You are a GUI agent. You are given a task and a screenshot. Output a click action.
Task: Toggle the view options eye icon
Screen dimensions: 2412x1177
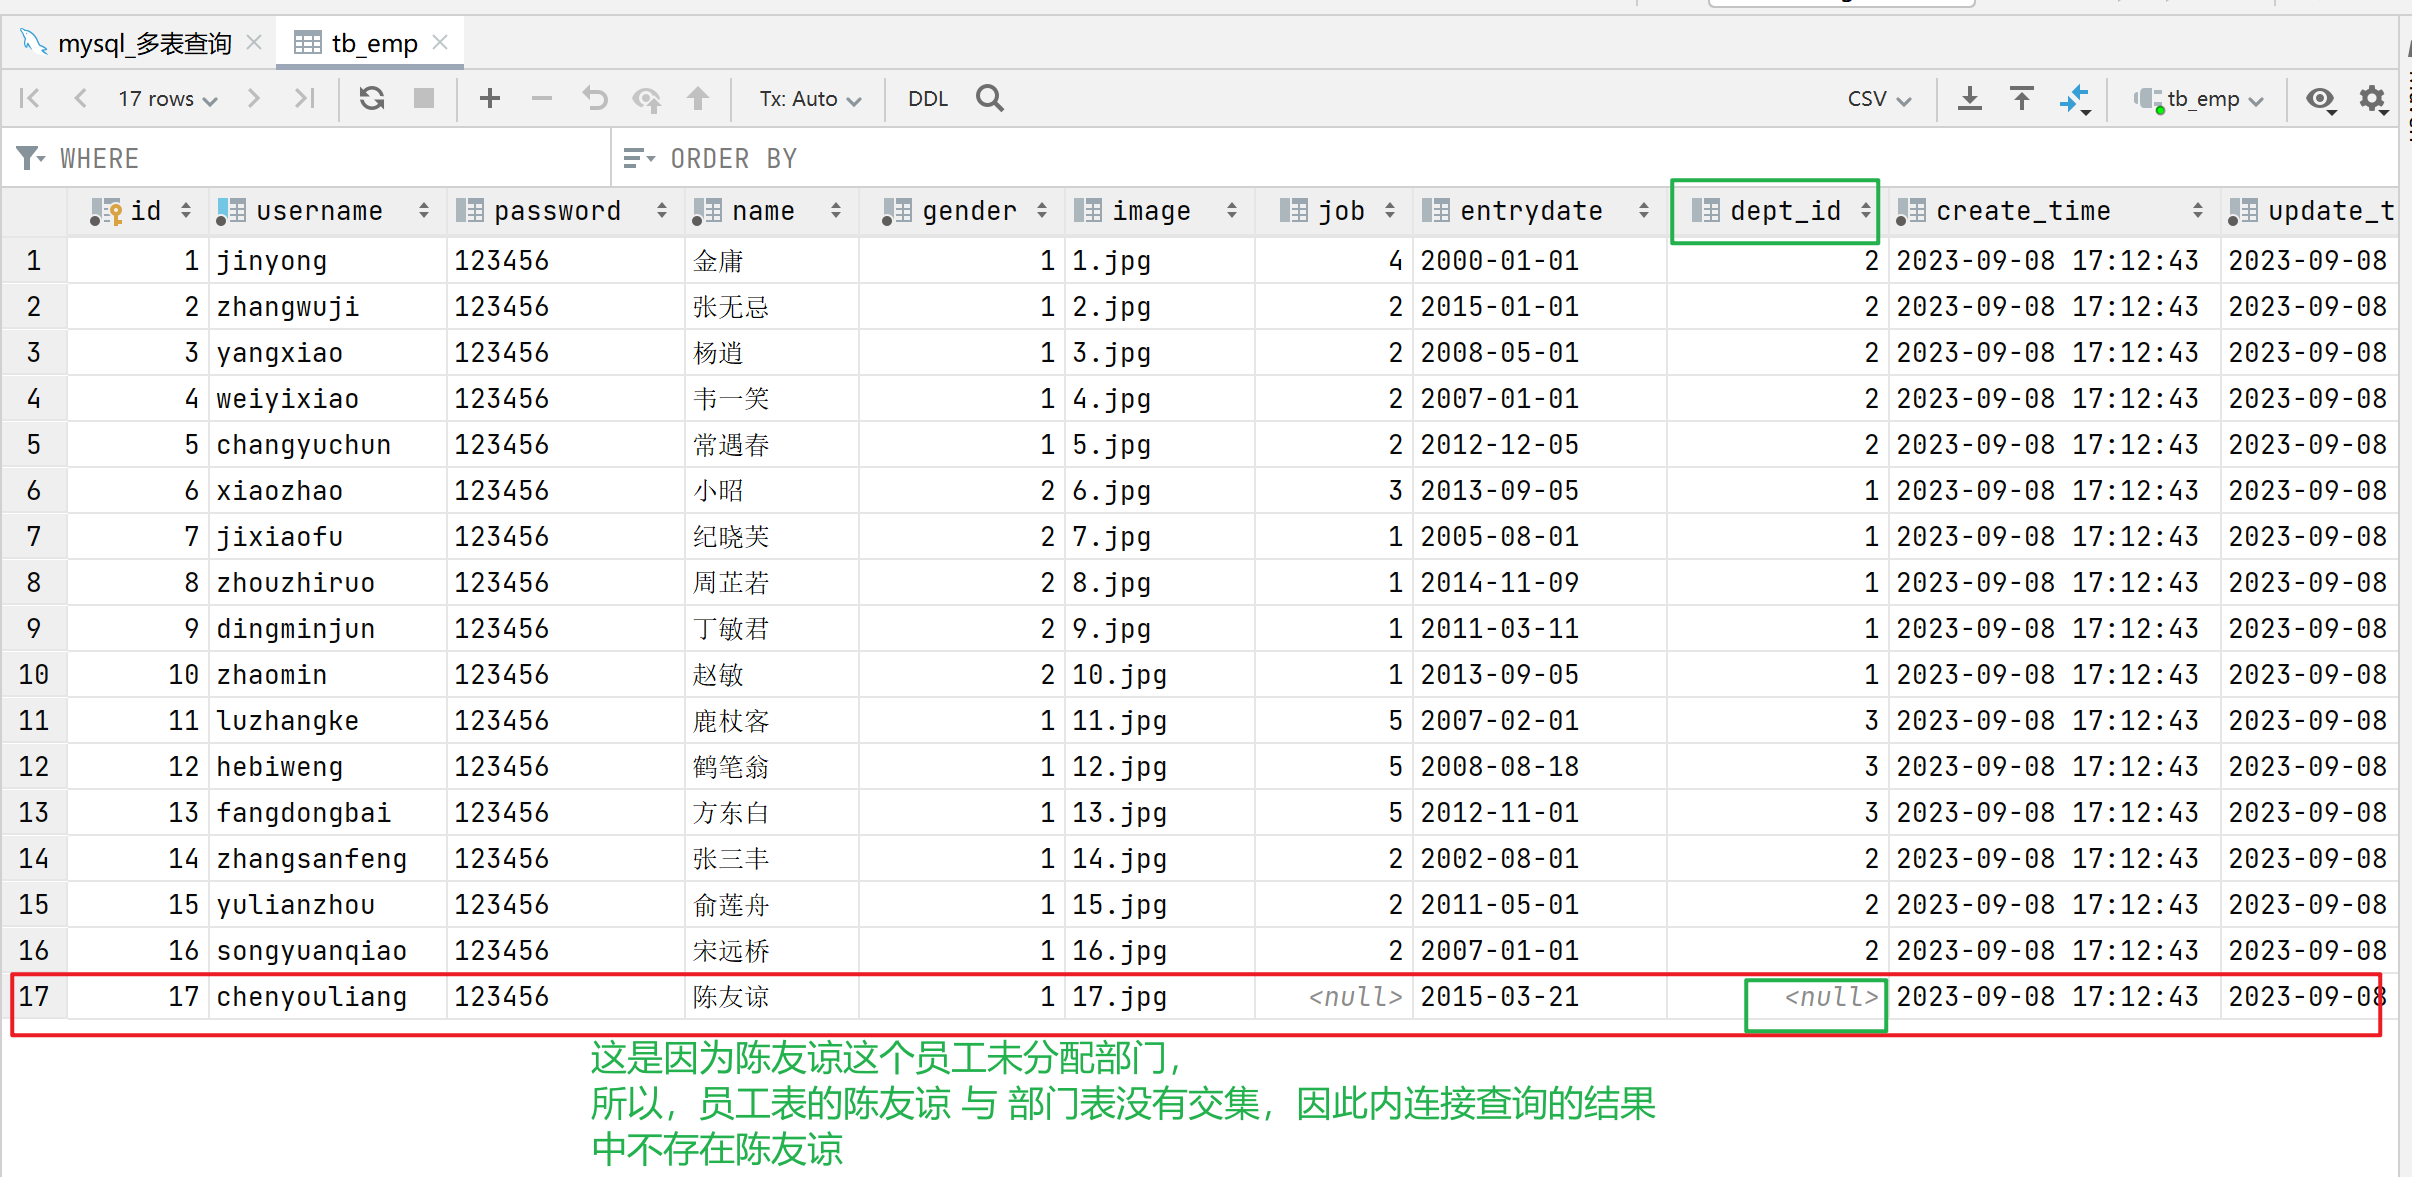point(2320,98)
